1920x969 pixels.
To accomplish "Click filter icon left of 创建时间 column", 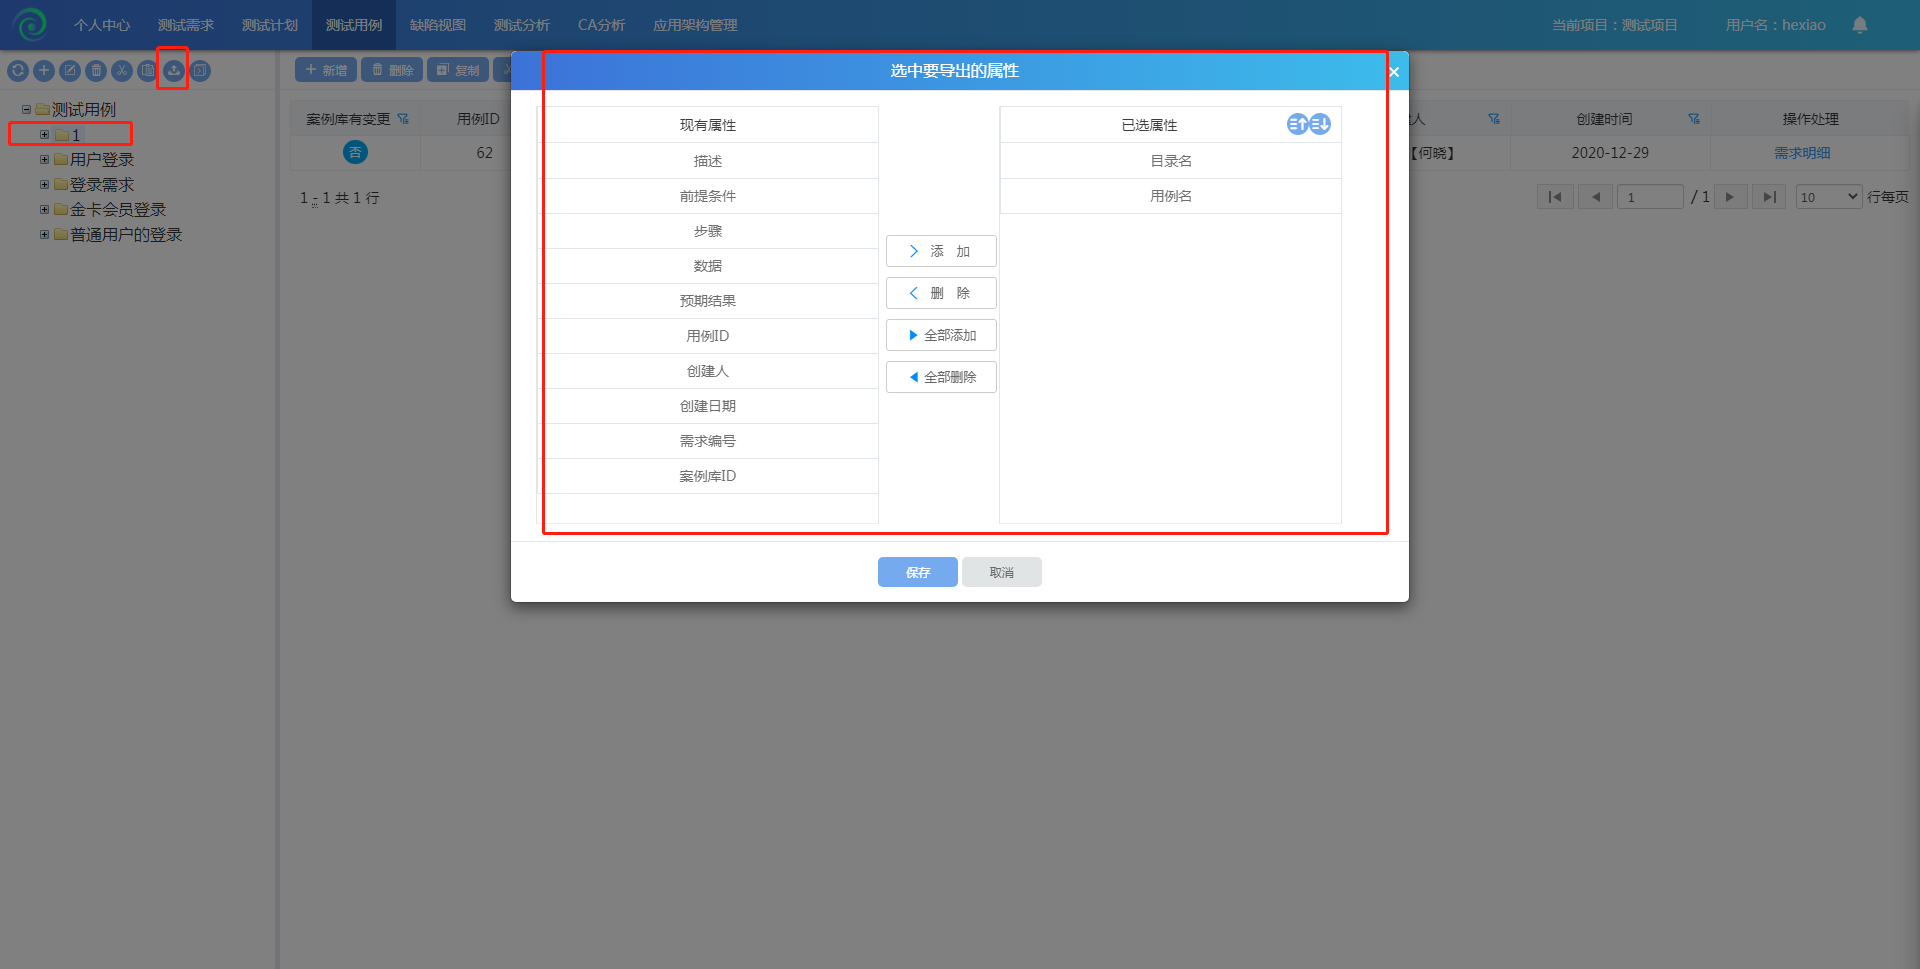I will coord(1494,119).
